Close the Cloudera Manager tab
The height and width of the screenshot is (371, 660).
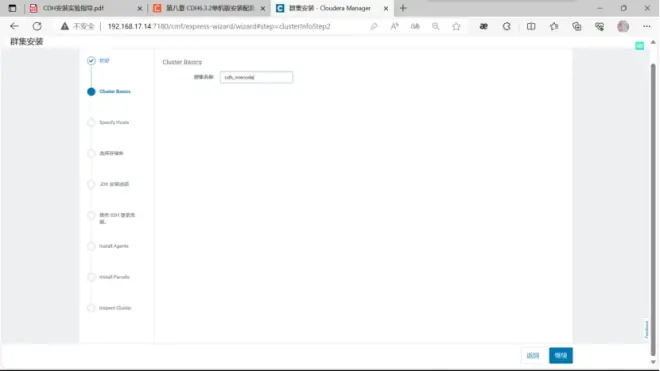386,8
